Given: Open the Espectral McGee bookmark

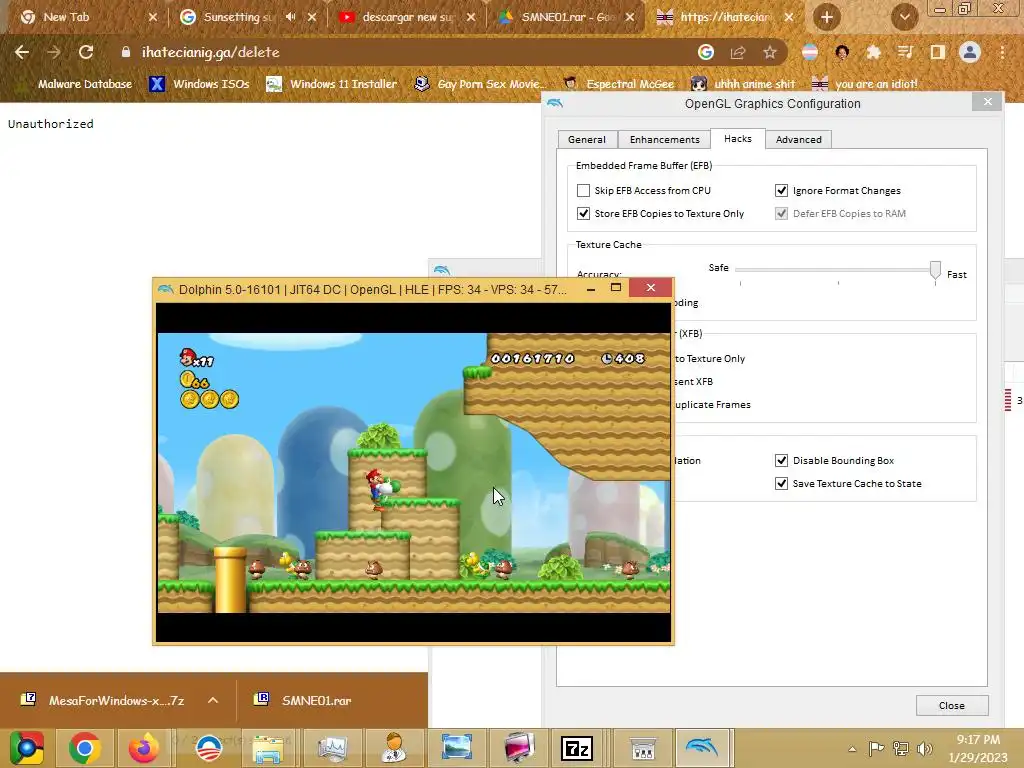Looking at the screenshot, I should coord(618,84).
